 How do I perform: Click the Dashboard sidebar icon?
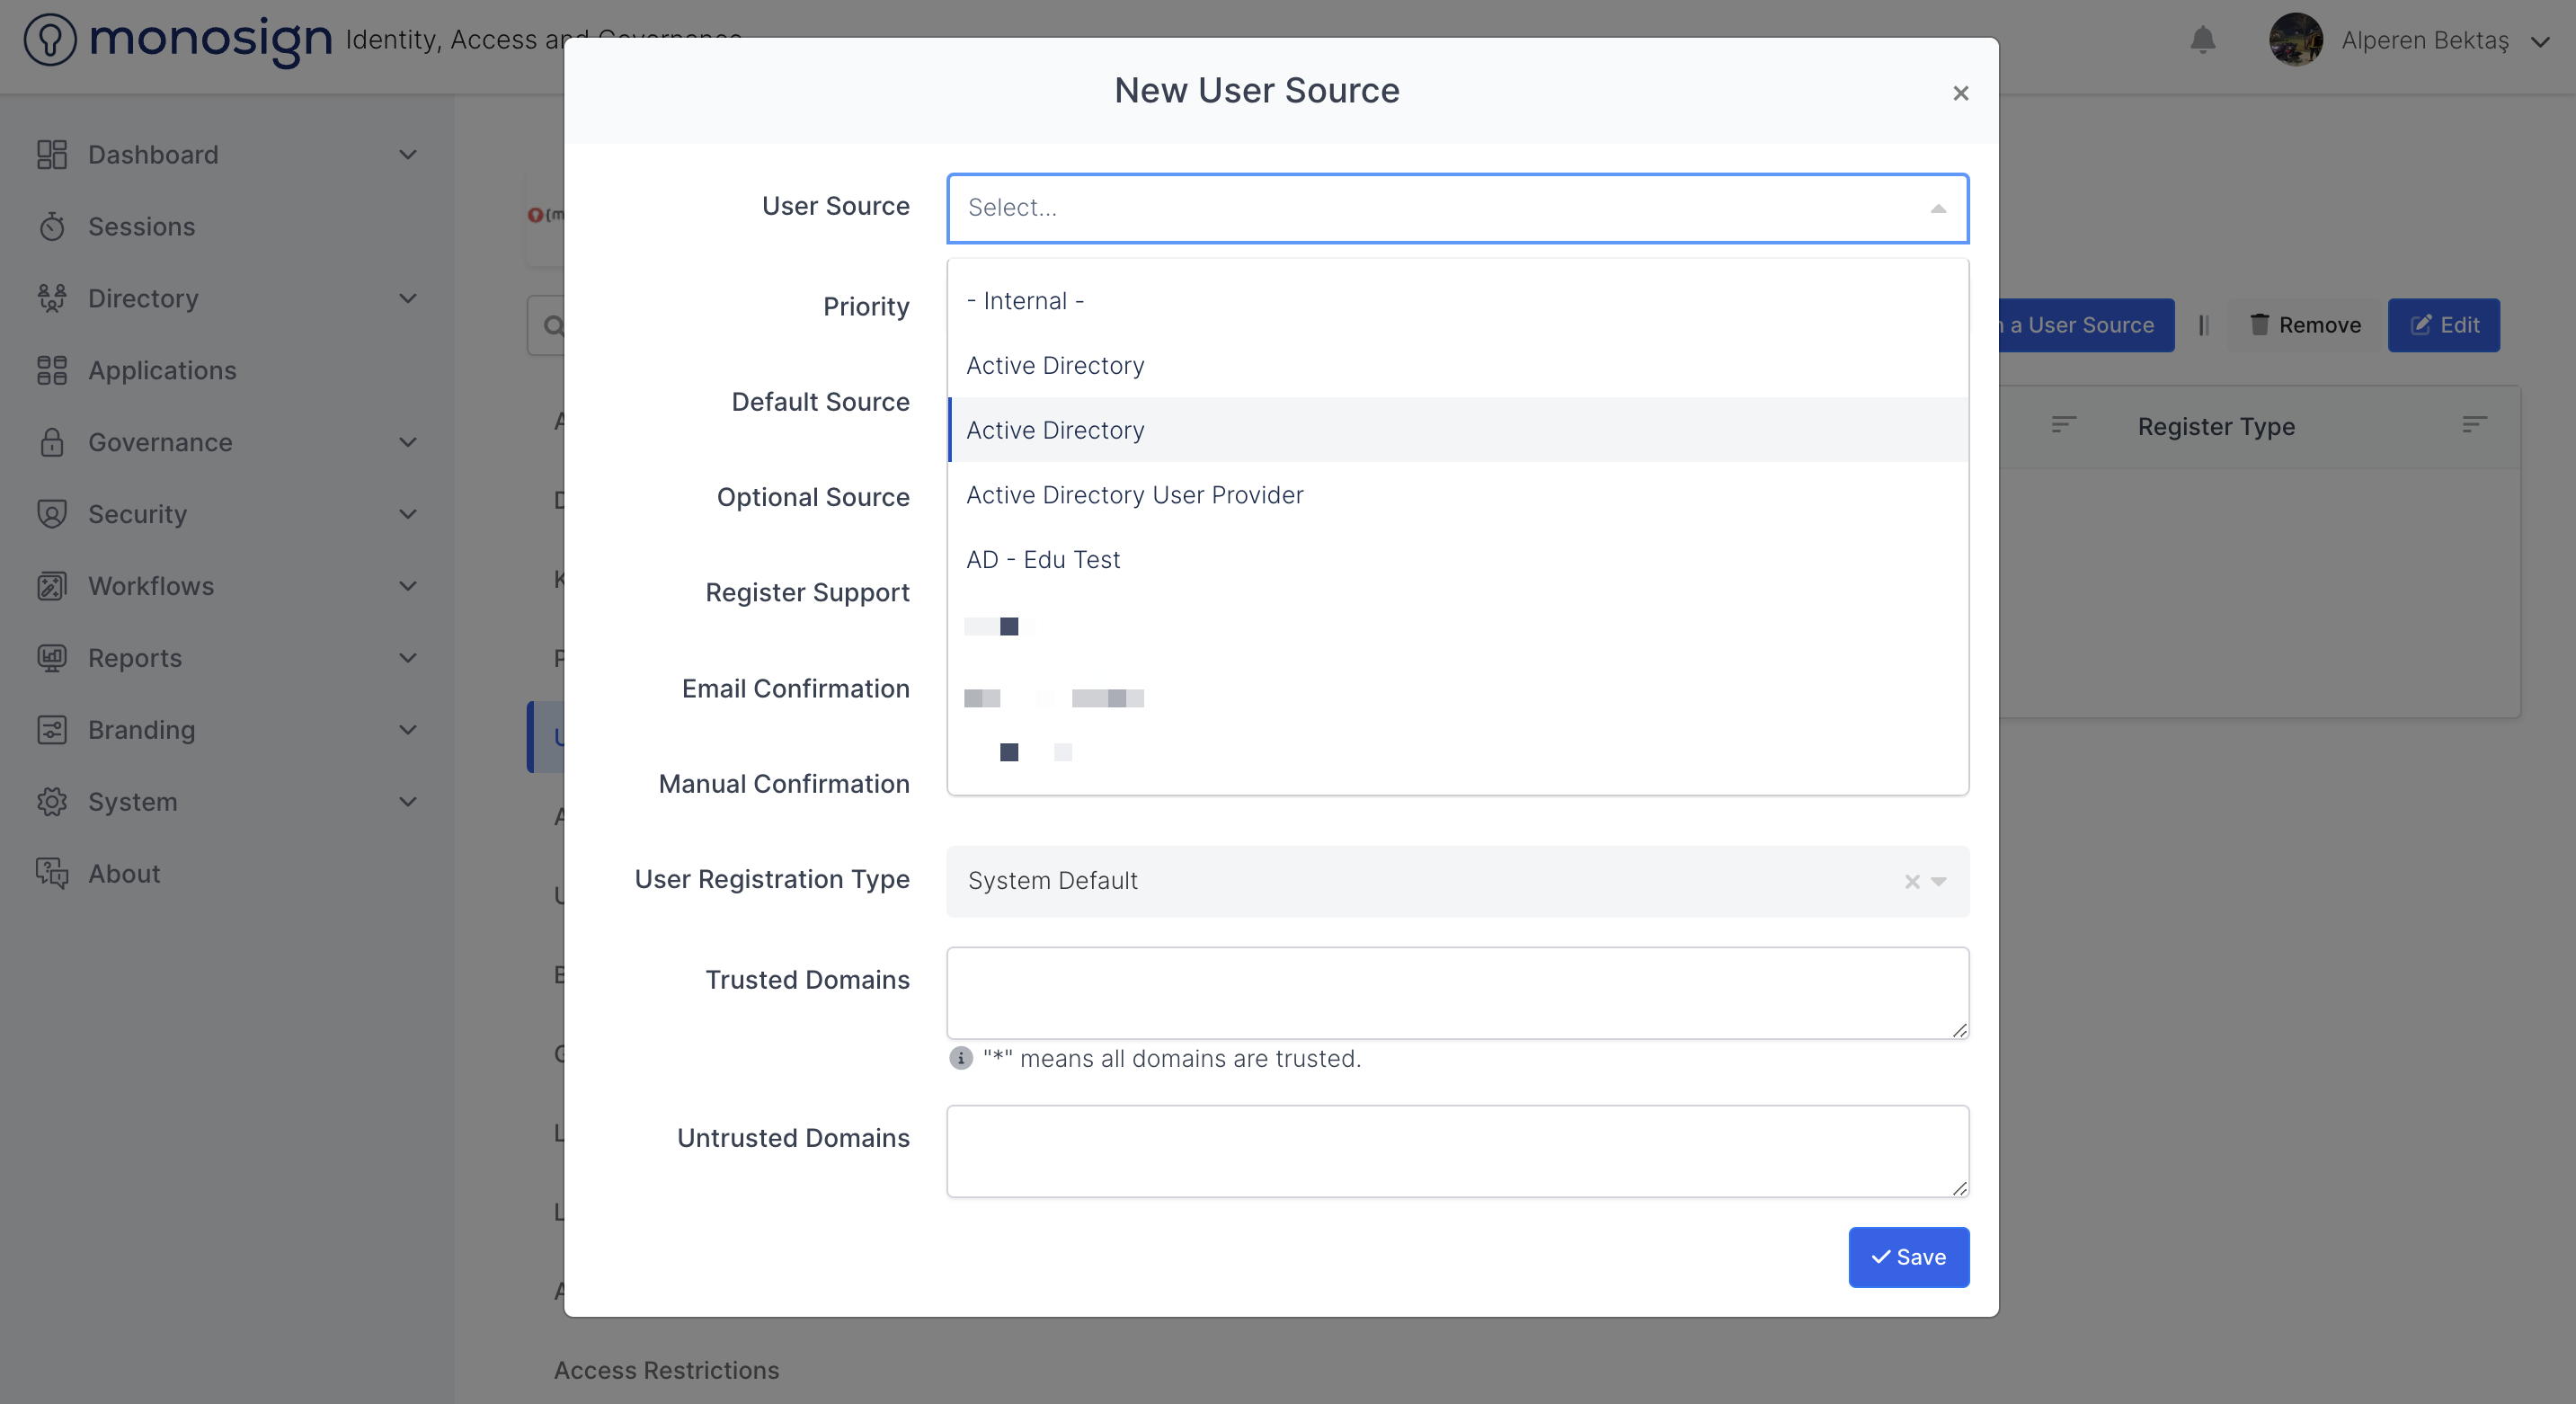click(51, 155)
